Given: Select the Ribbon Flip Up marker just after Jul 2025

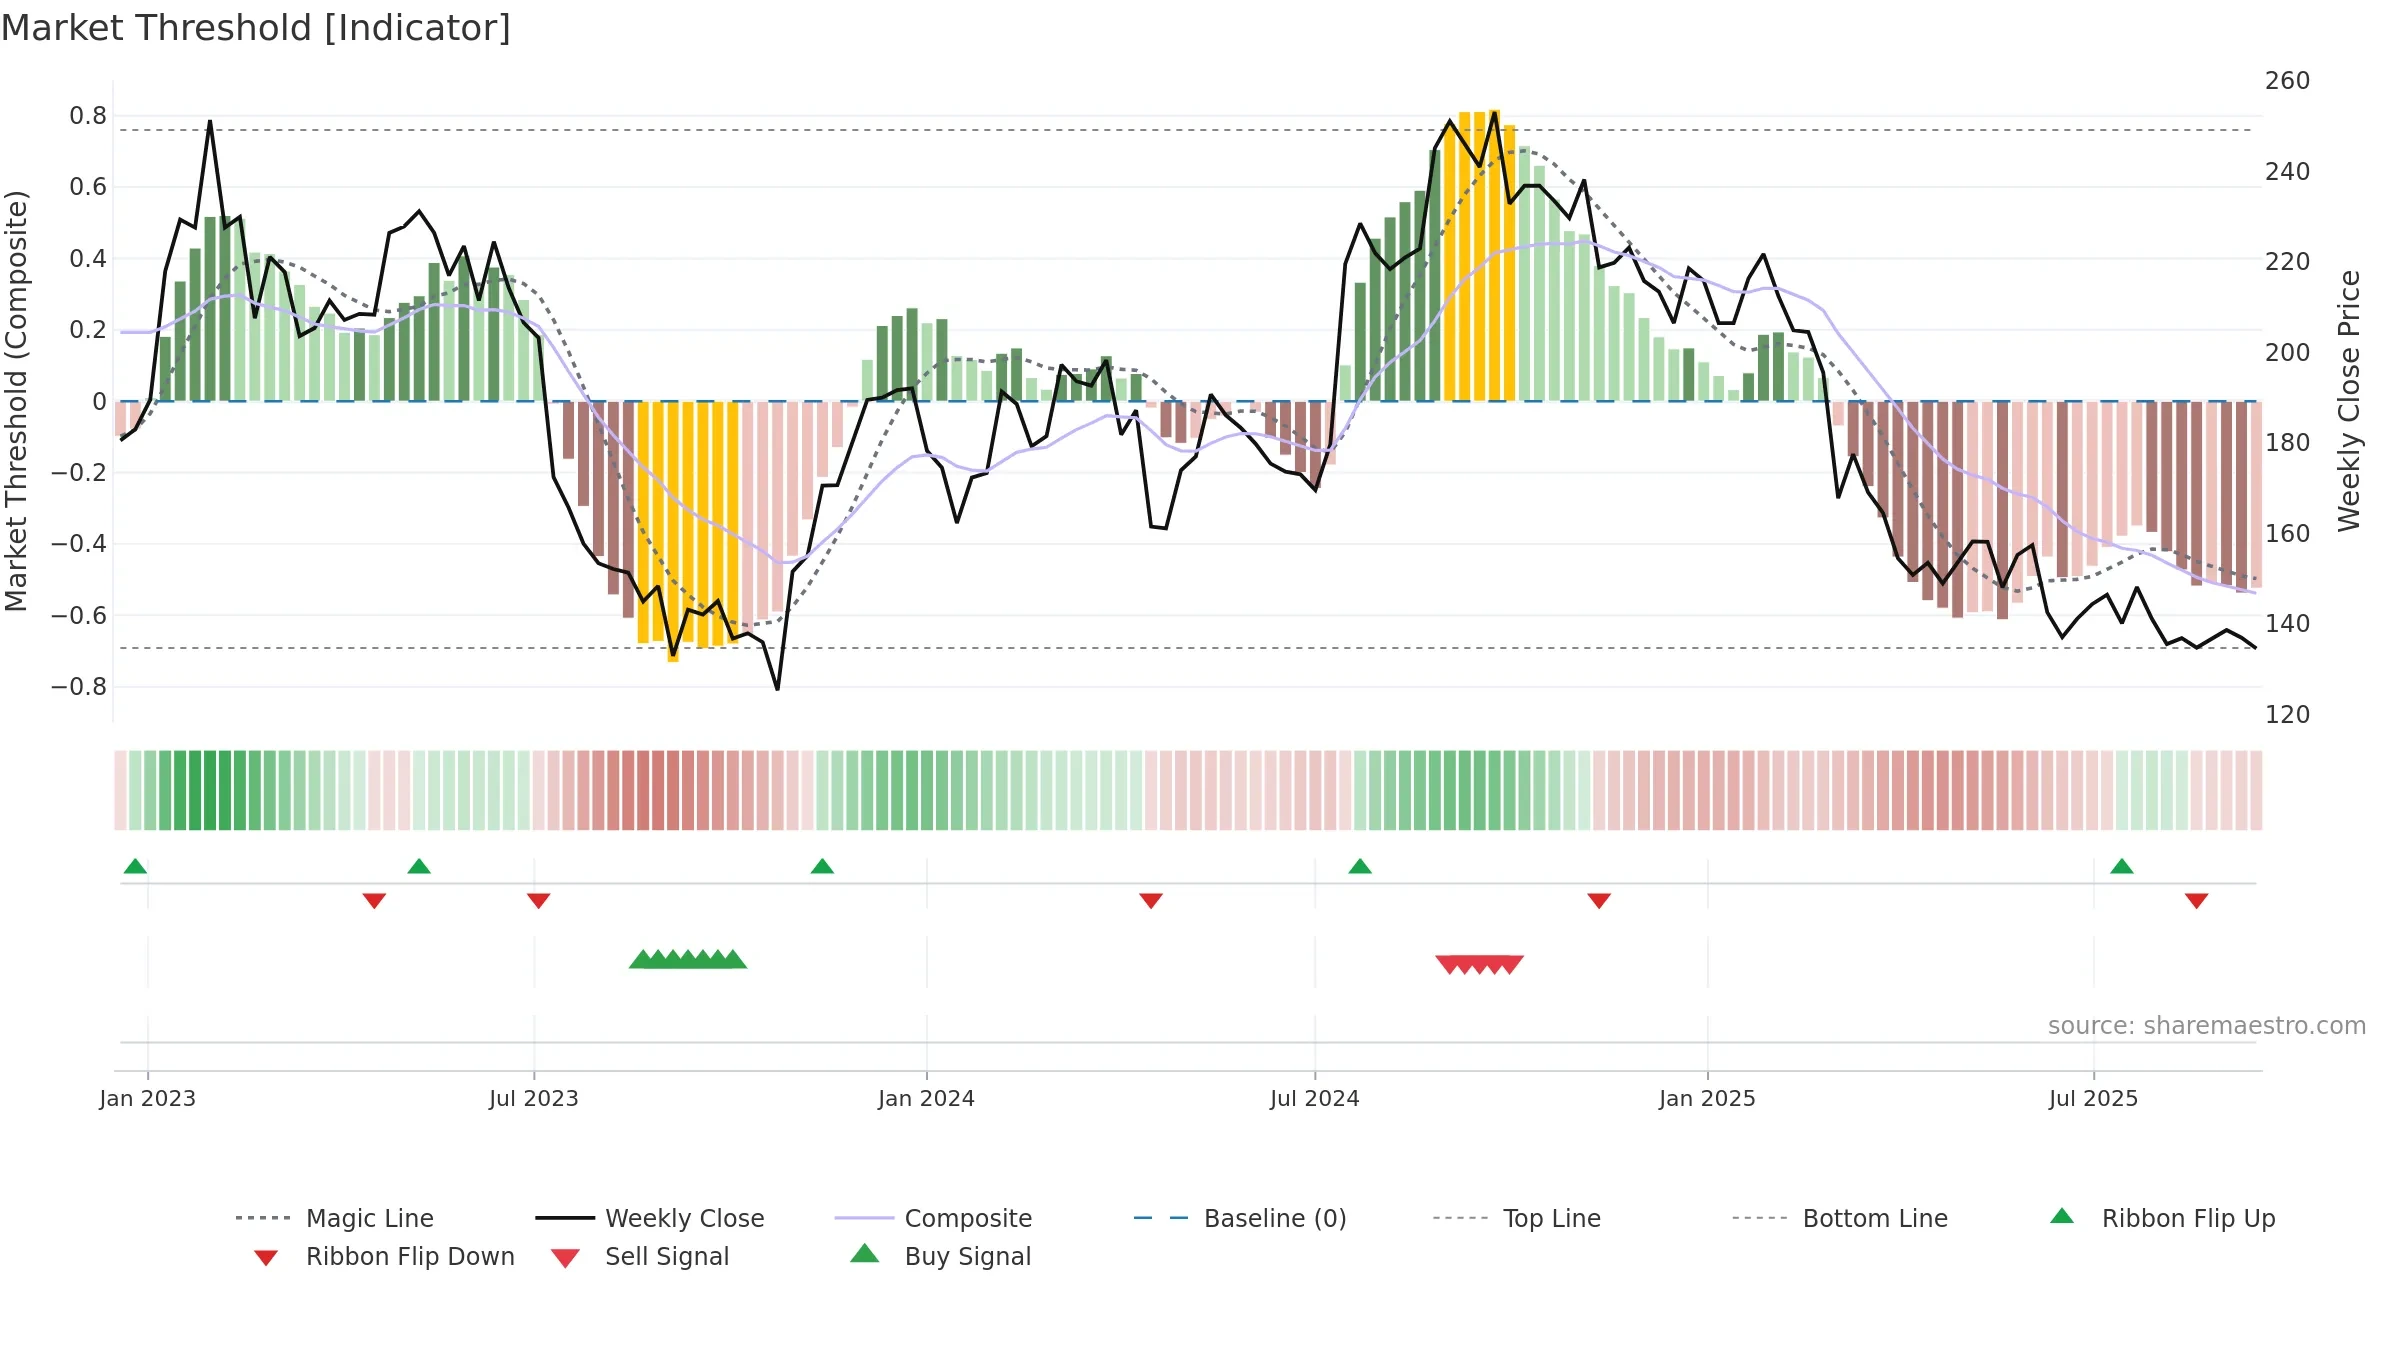Looking at the screenshot, I should (x=2122, y=866).
